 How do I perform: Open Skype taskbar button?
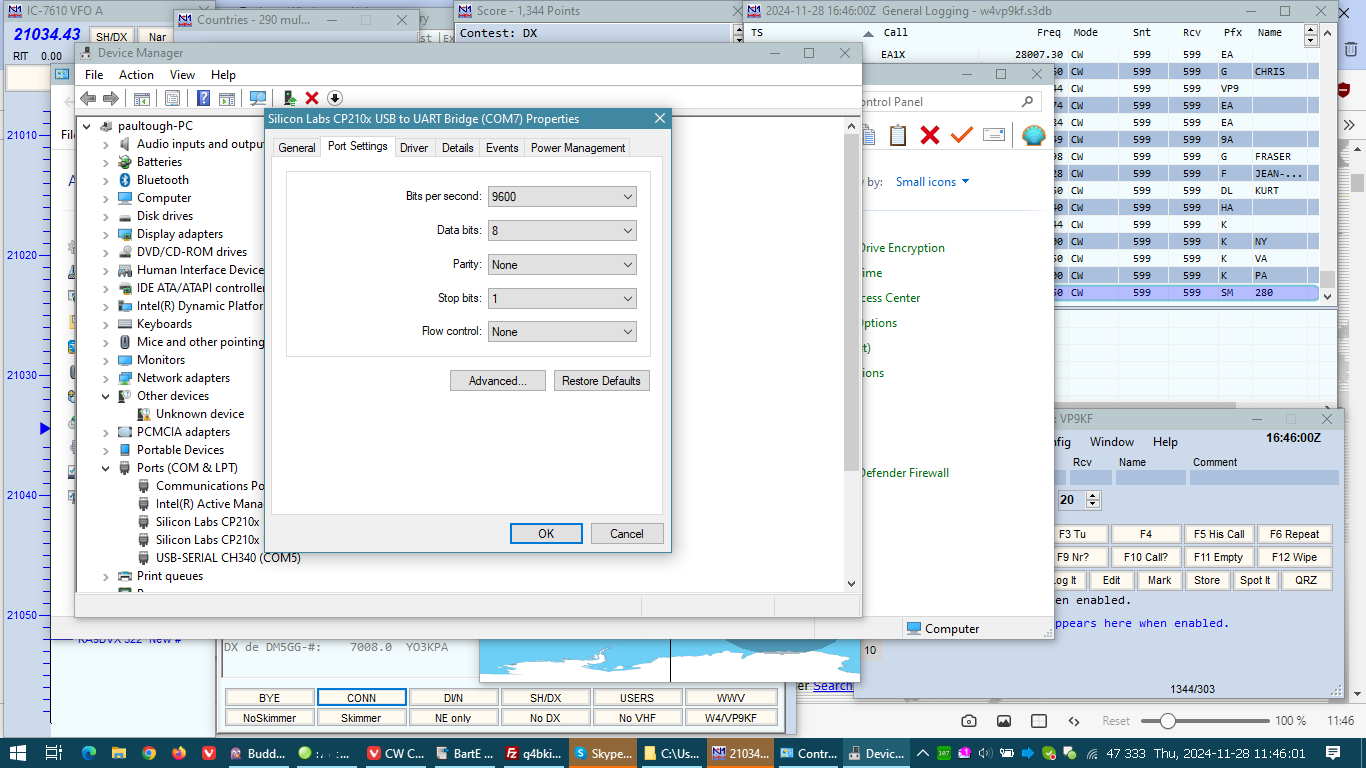click(x=603, y=753)
